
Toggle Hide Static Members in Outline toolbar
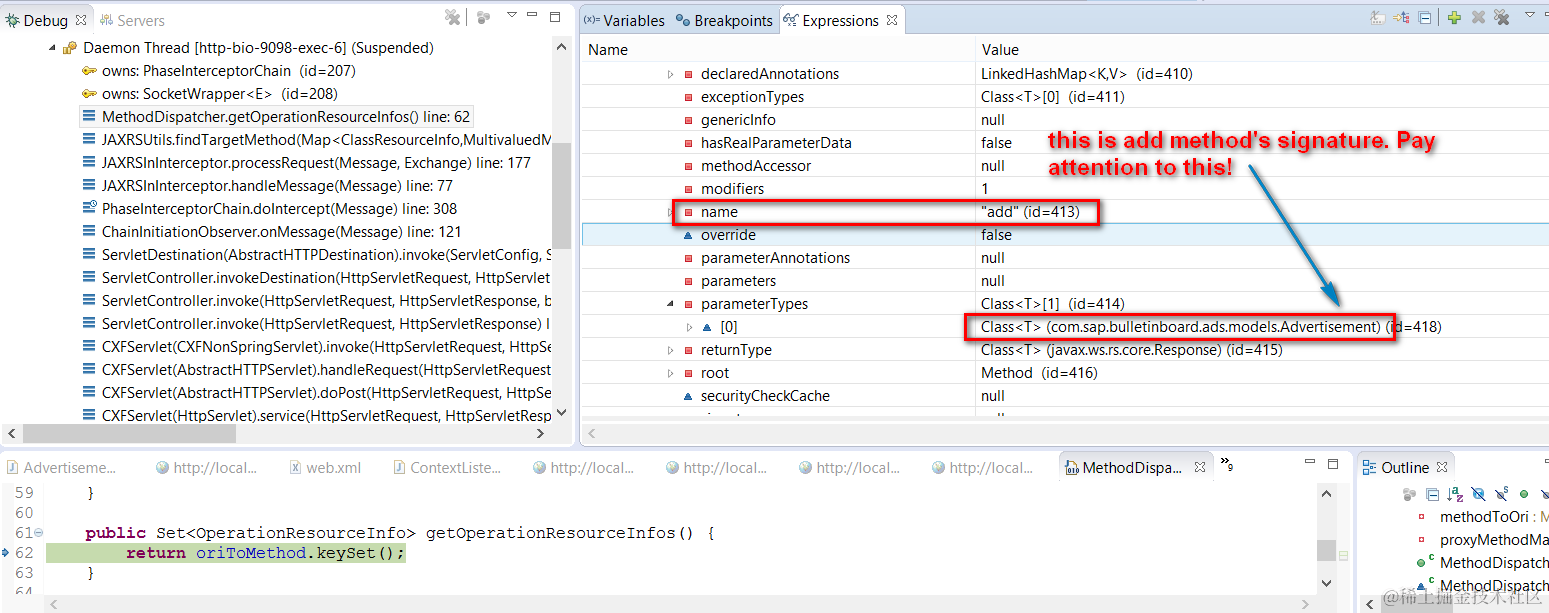[x=1501, y=494]
